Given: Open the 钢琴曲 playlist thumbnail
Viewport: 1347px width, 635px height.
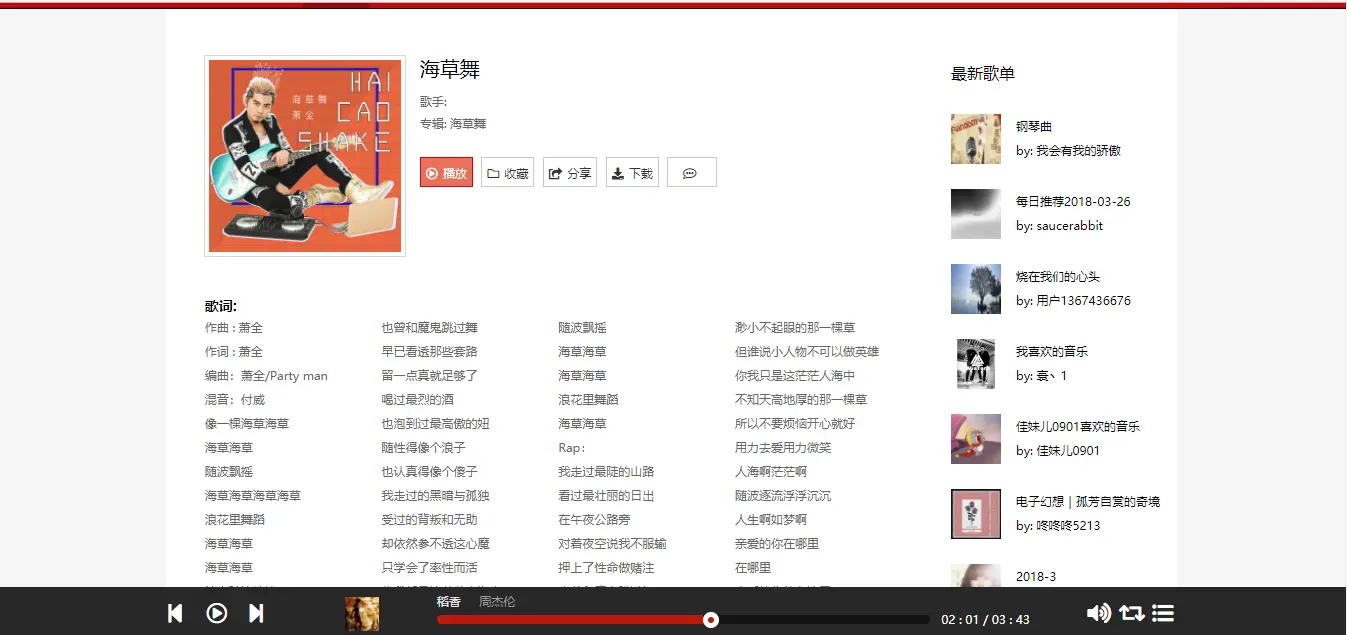Looking at the screenshot, I should (x=976, y=139).
